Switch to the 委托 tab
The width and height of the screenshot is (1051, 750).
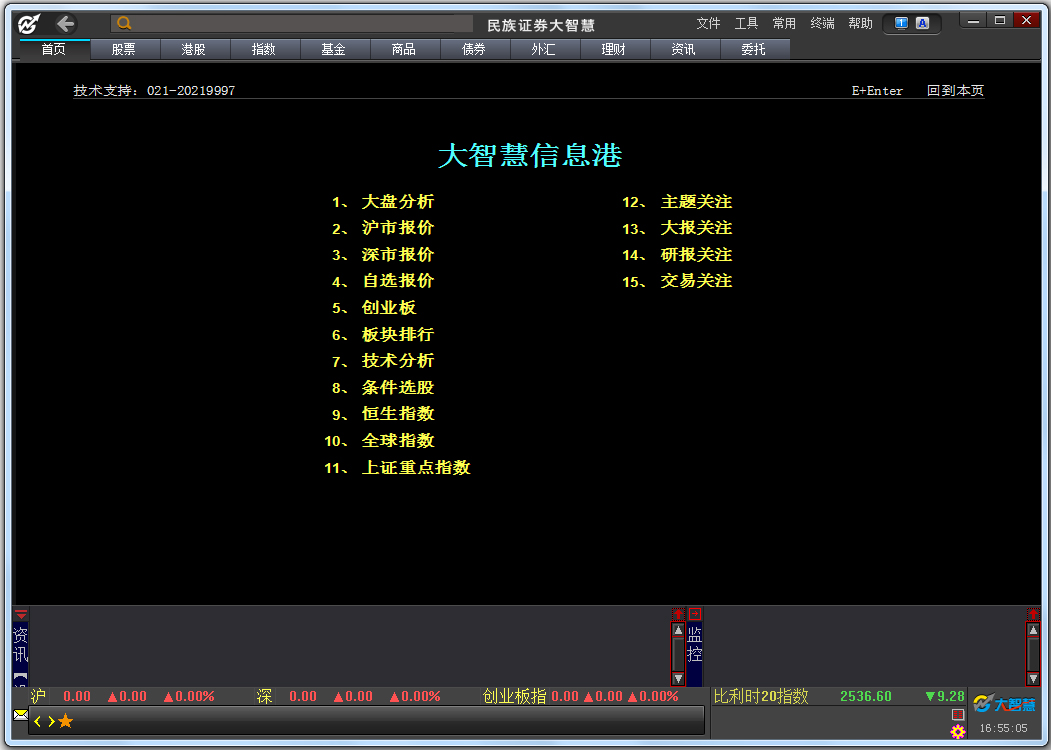pyautogui.click(x=754, y=50)
